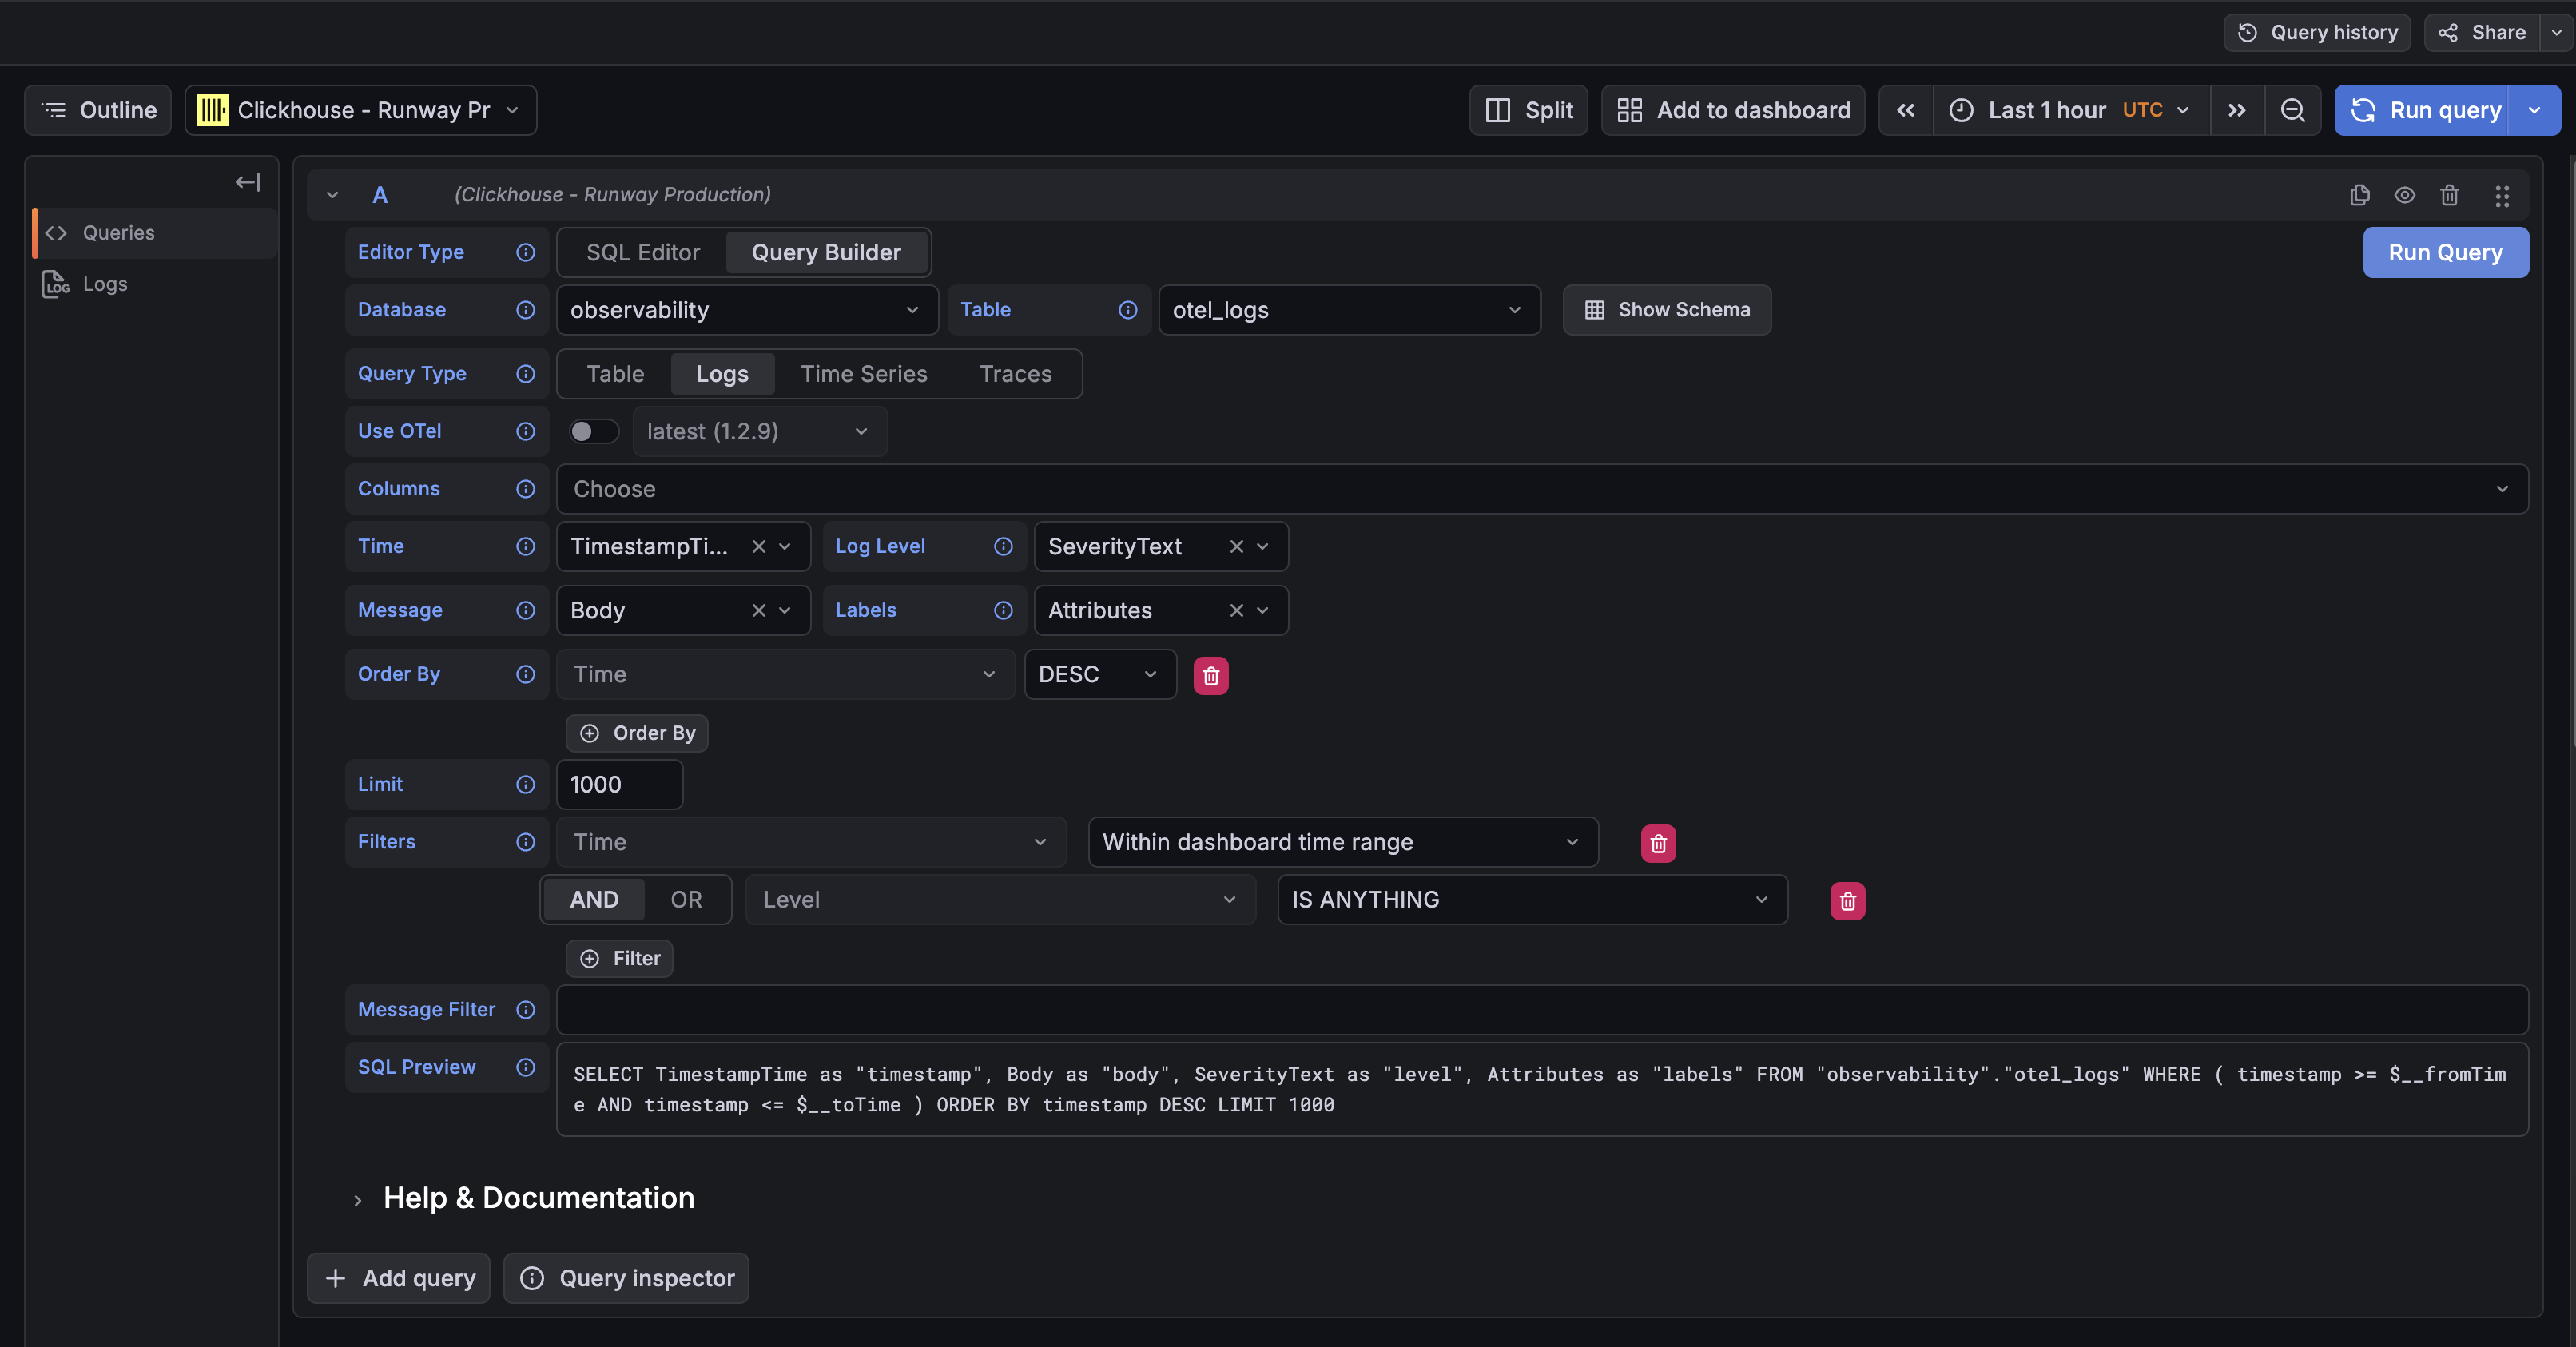Open the Columns Choose dropdown
The image size is (2576, 1347).
(x=1540, y=488)
